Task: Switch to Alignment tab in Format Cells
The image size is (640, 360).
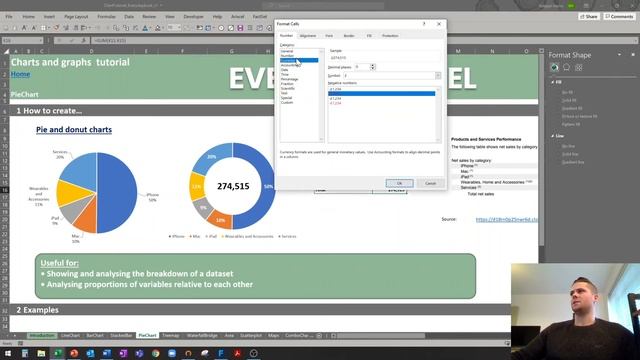Action: coord(308,36)
